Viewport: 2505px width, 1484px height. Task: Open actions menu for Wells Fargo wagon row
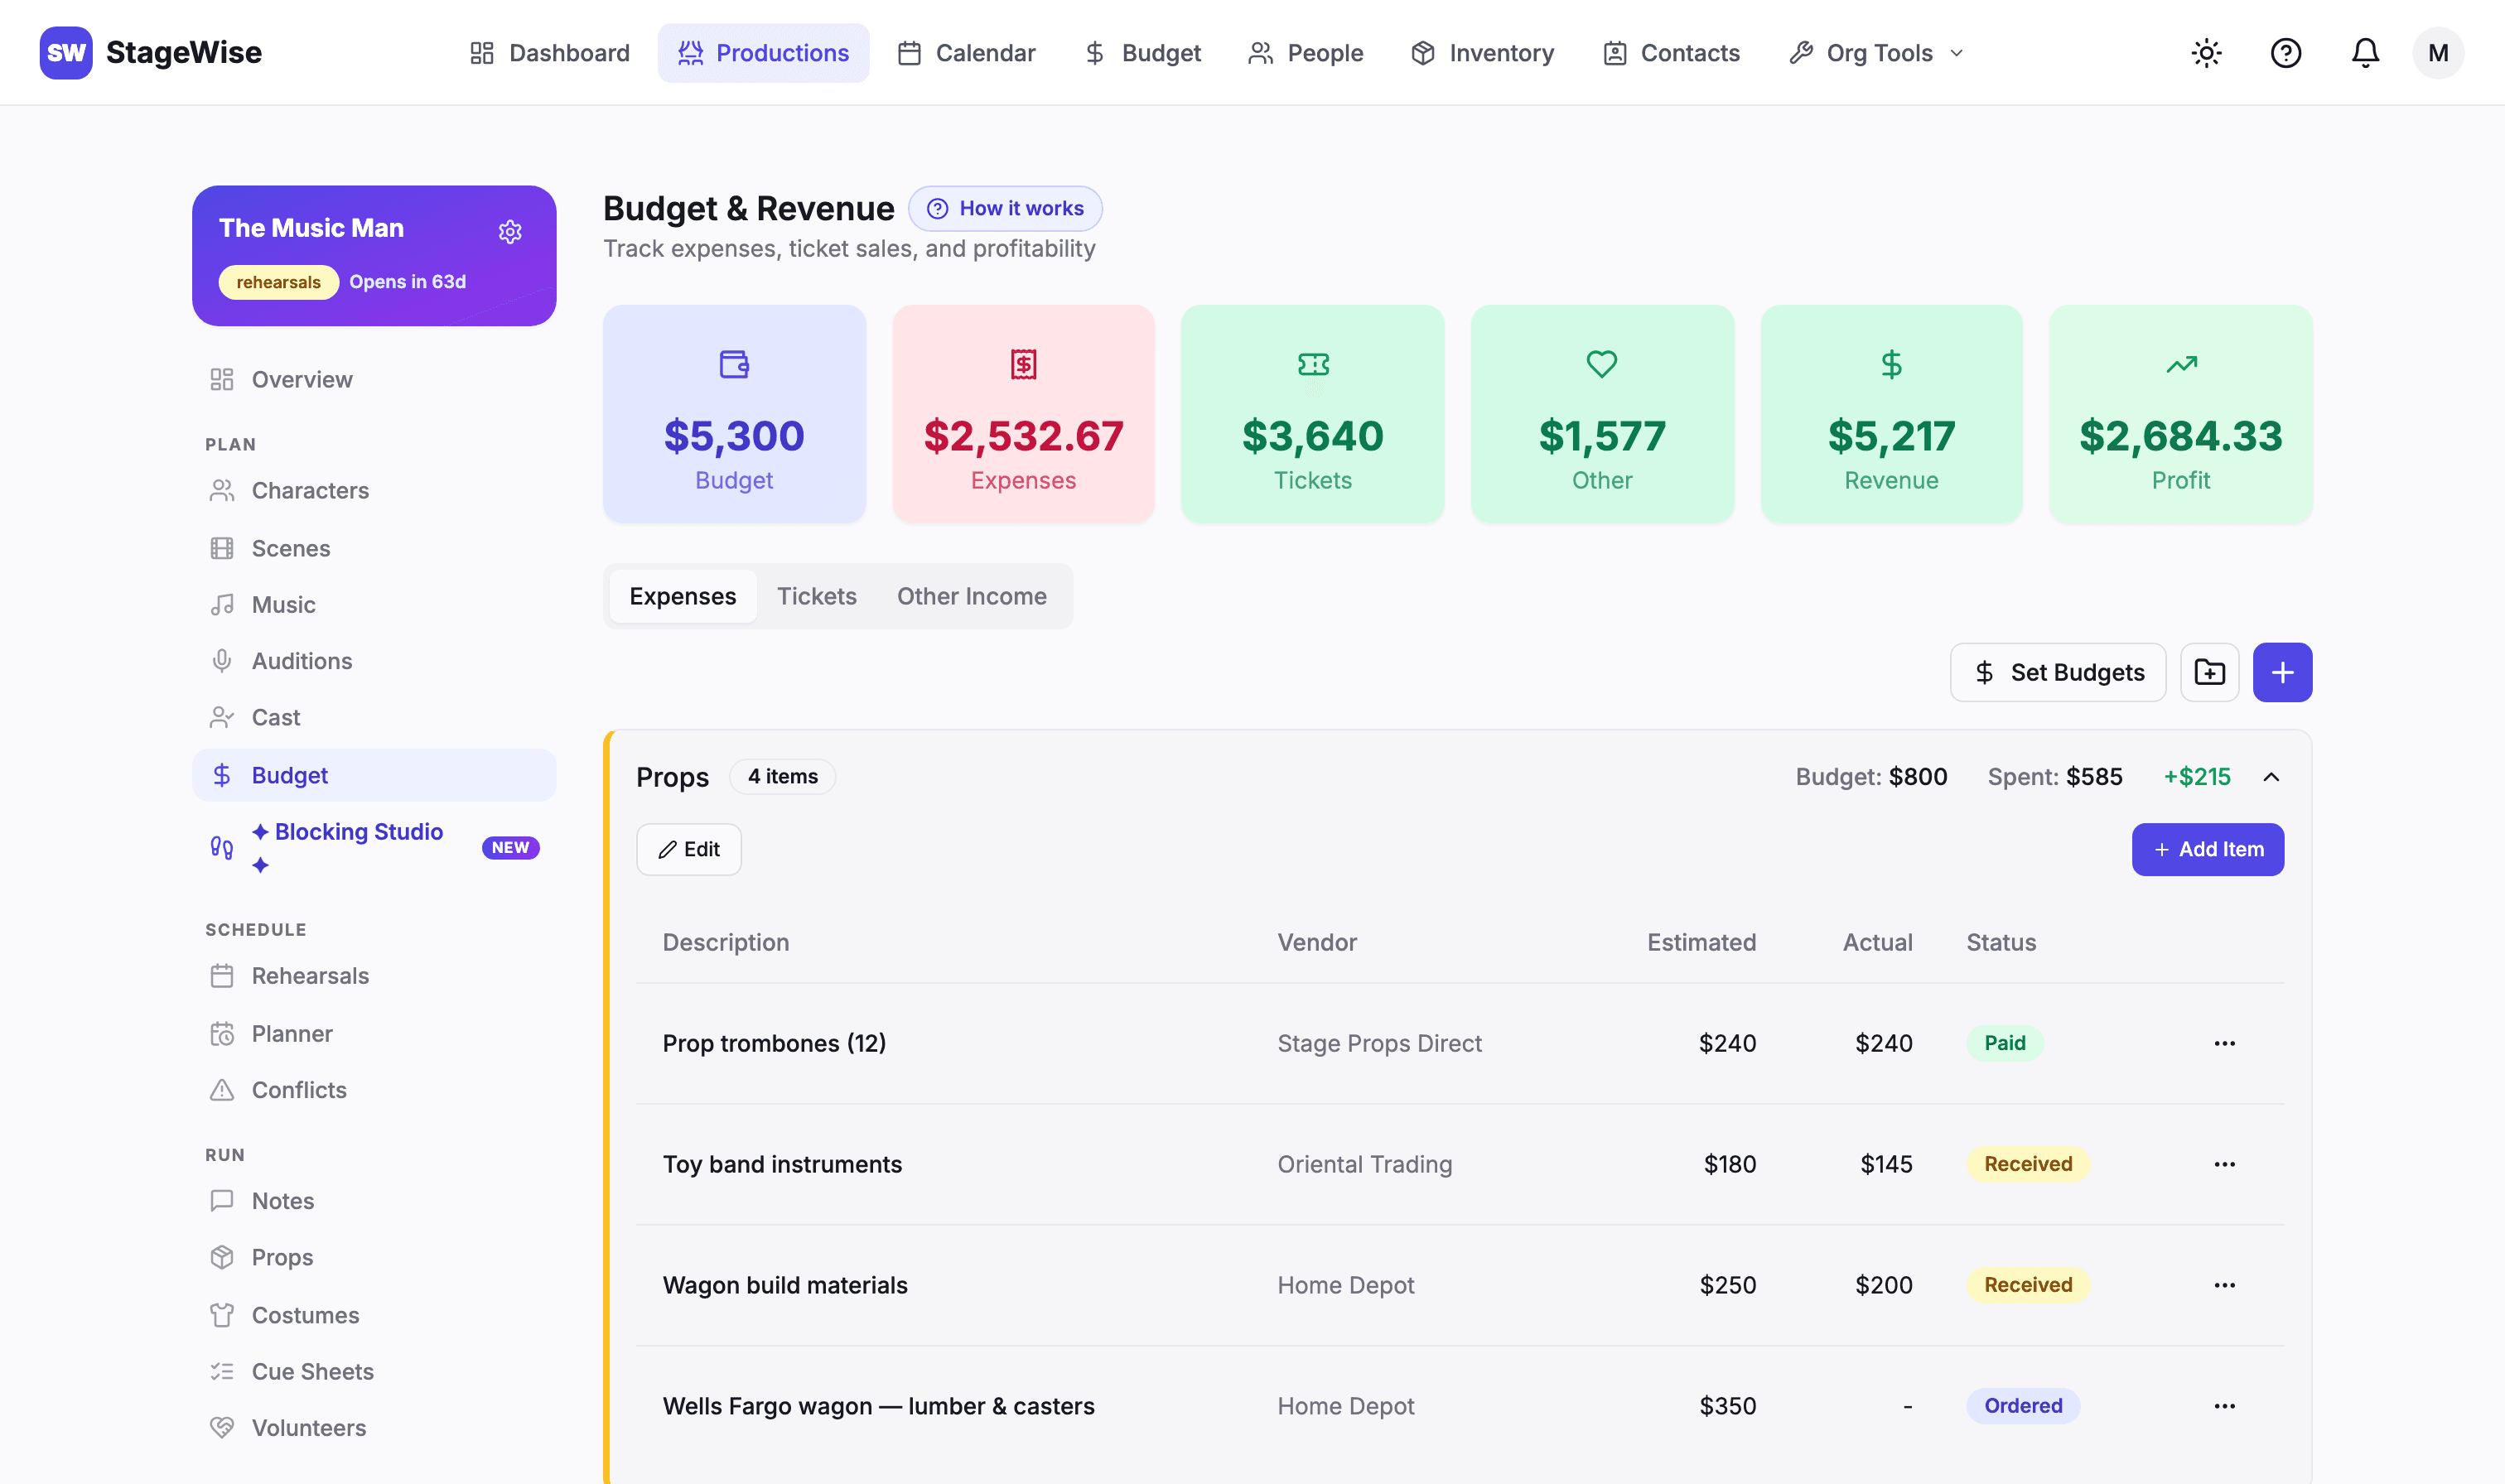pyautogui.click(x=2224, y=1406)
